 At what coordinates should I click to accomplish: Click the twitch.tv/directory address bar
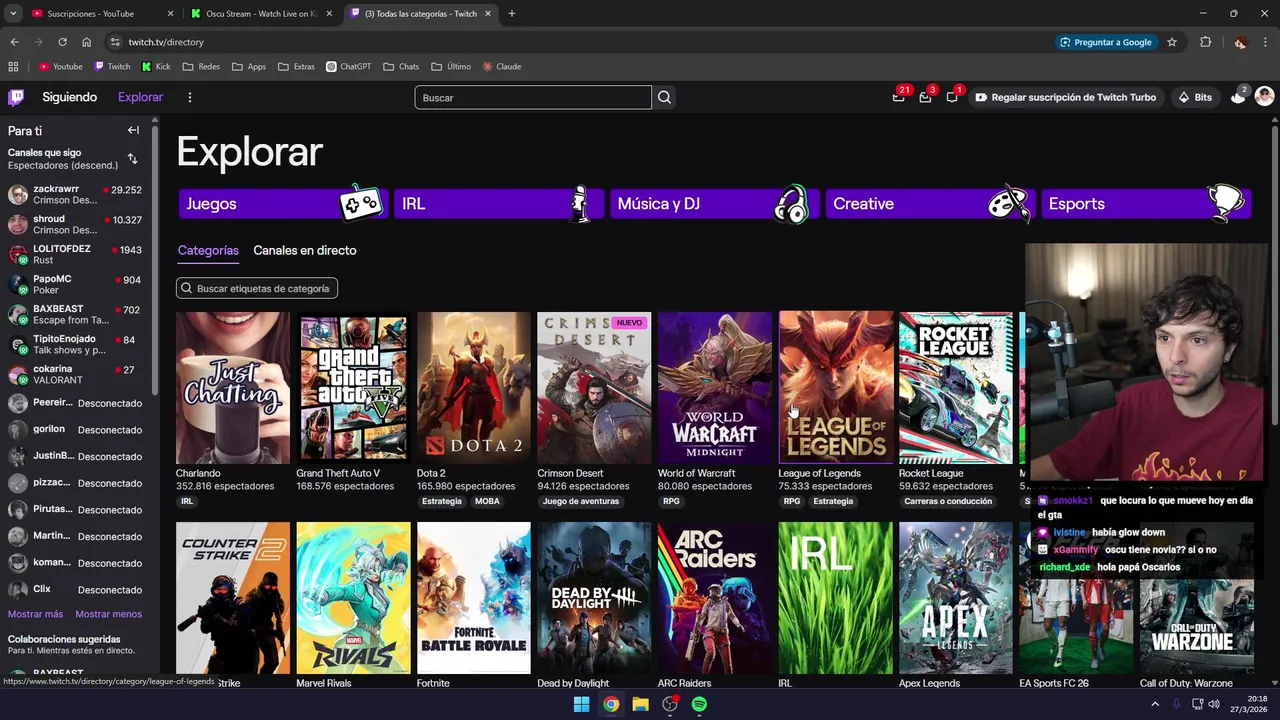click(580, 42)
